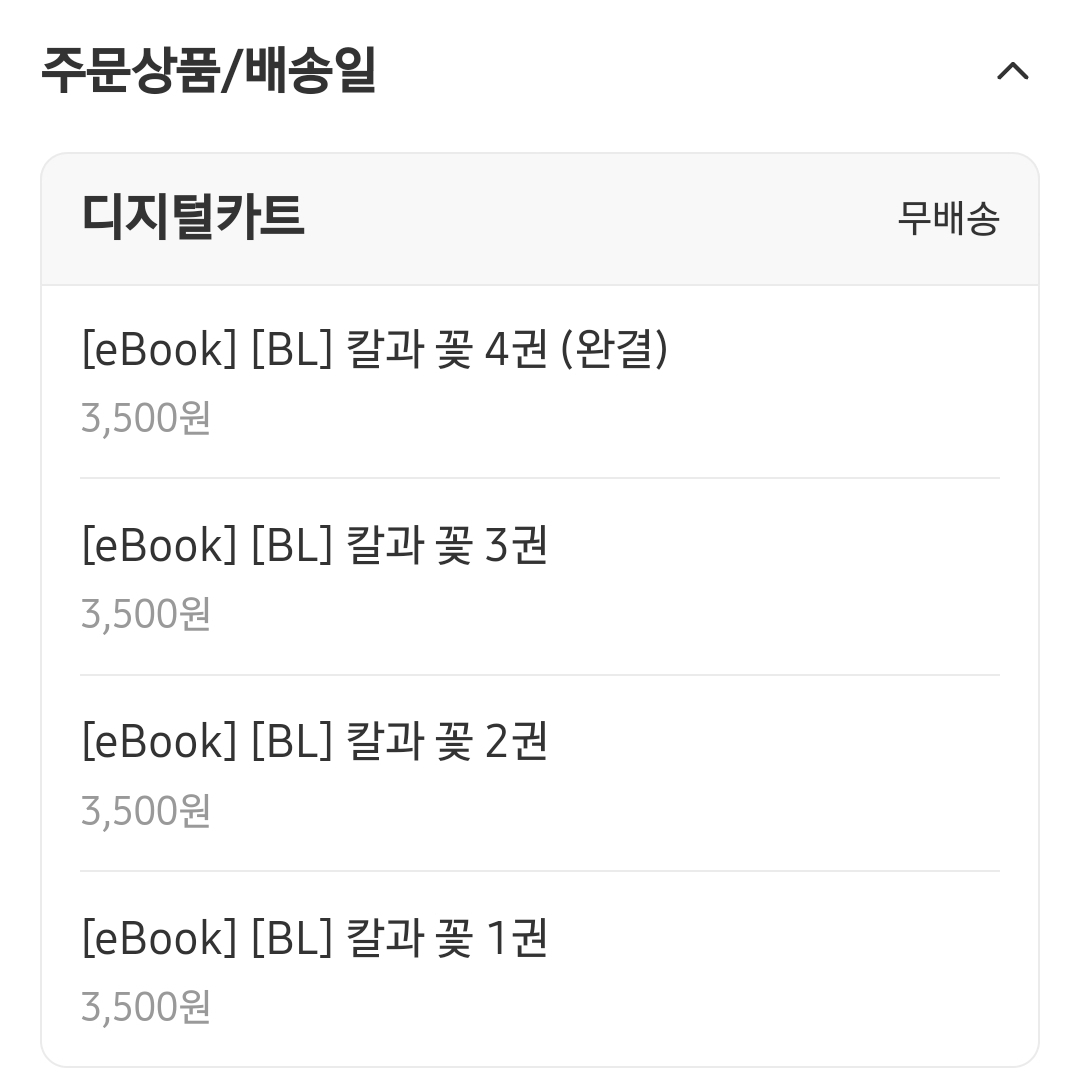Select the 디지털카트 cart title
Image resolution: width=1080 pixels, height=1082 pixels.
pyautogui.click(x=193, y=217)
